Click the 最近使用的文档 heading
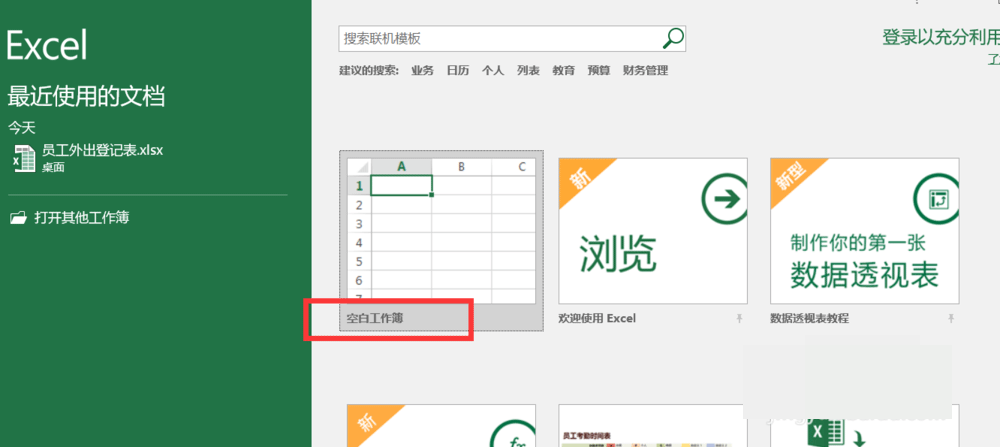Image resolution: width=1000 pixels, height=447 pixels. [x=86, y=97]
